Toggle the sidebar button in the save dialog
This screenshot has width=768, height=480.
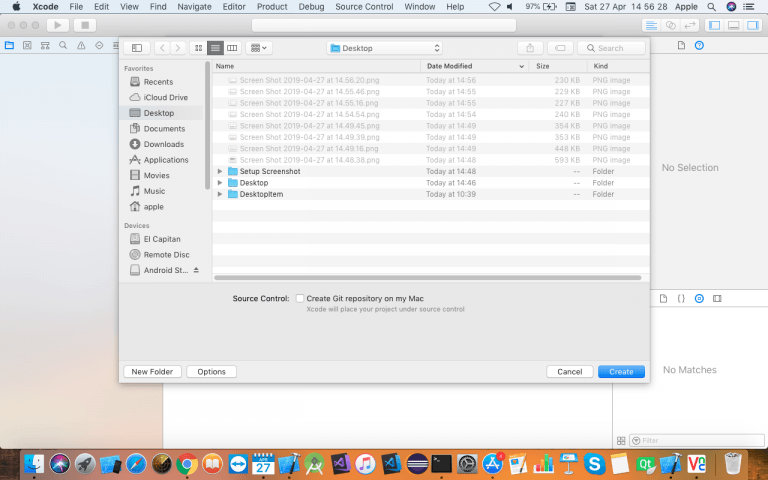point(137,48)
